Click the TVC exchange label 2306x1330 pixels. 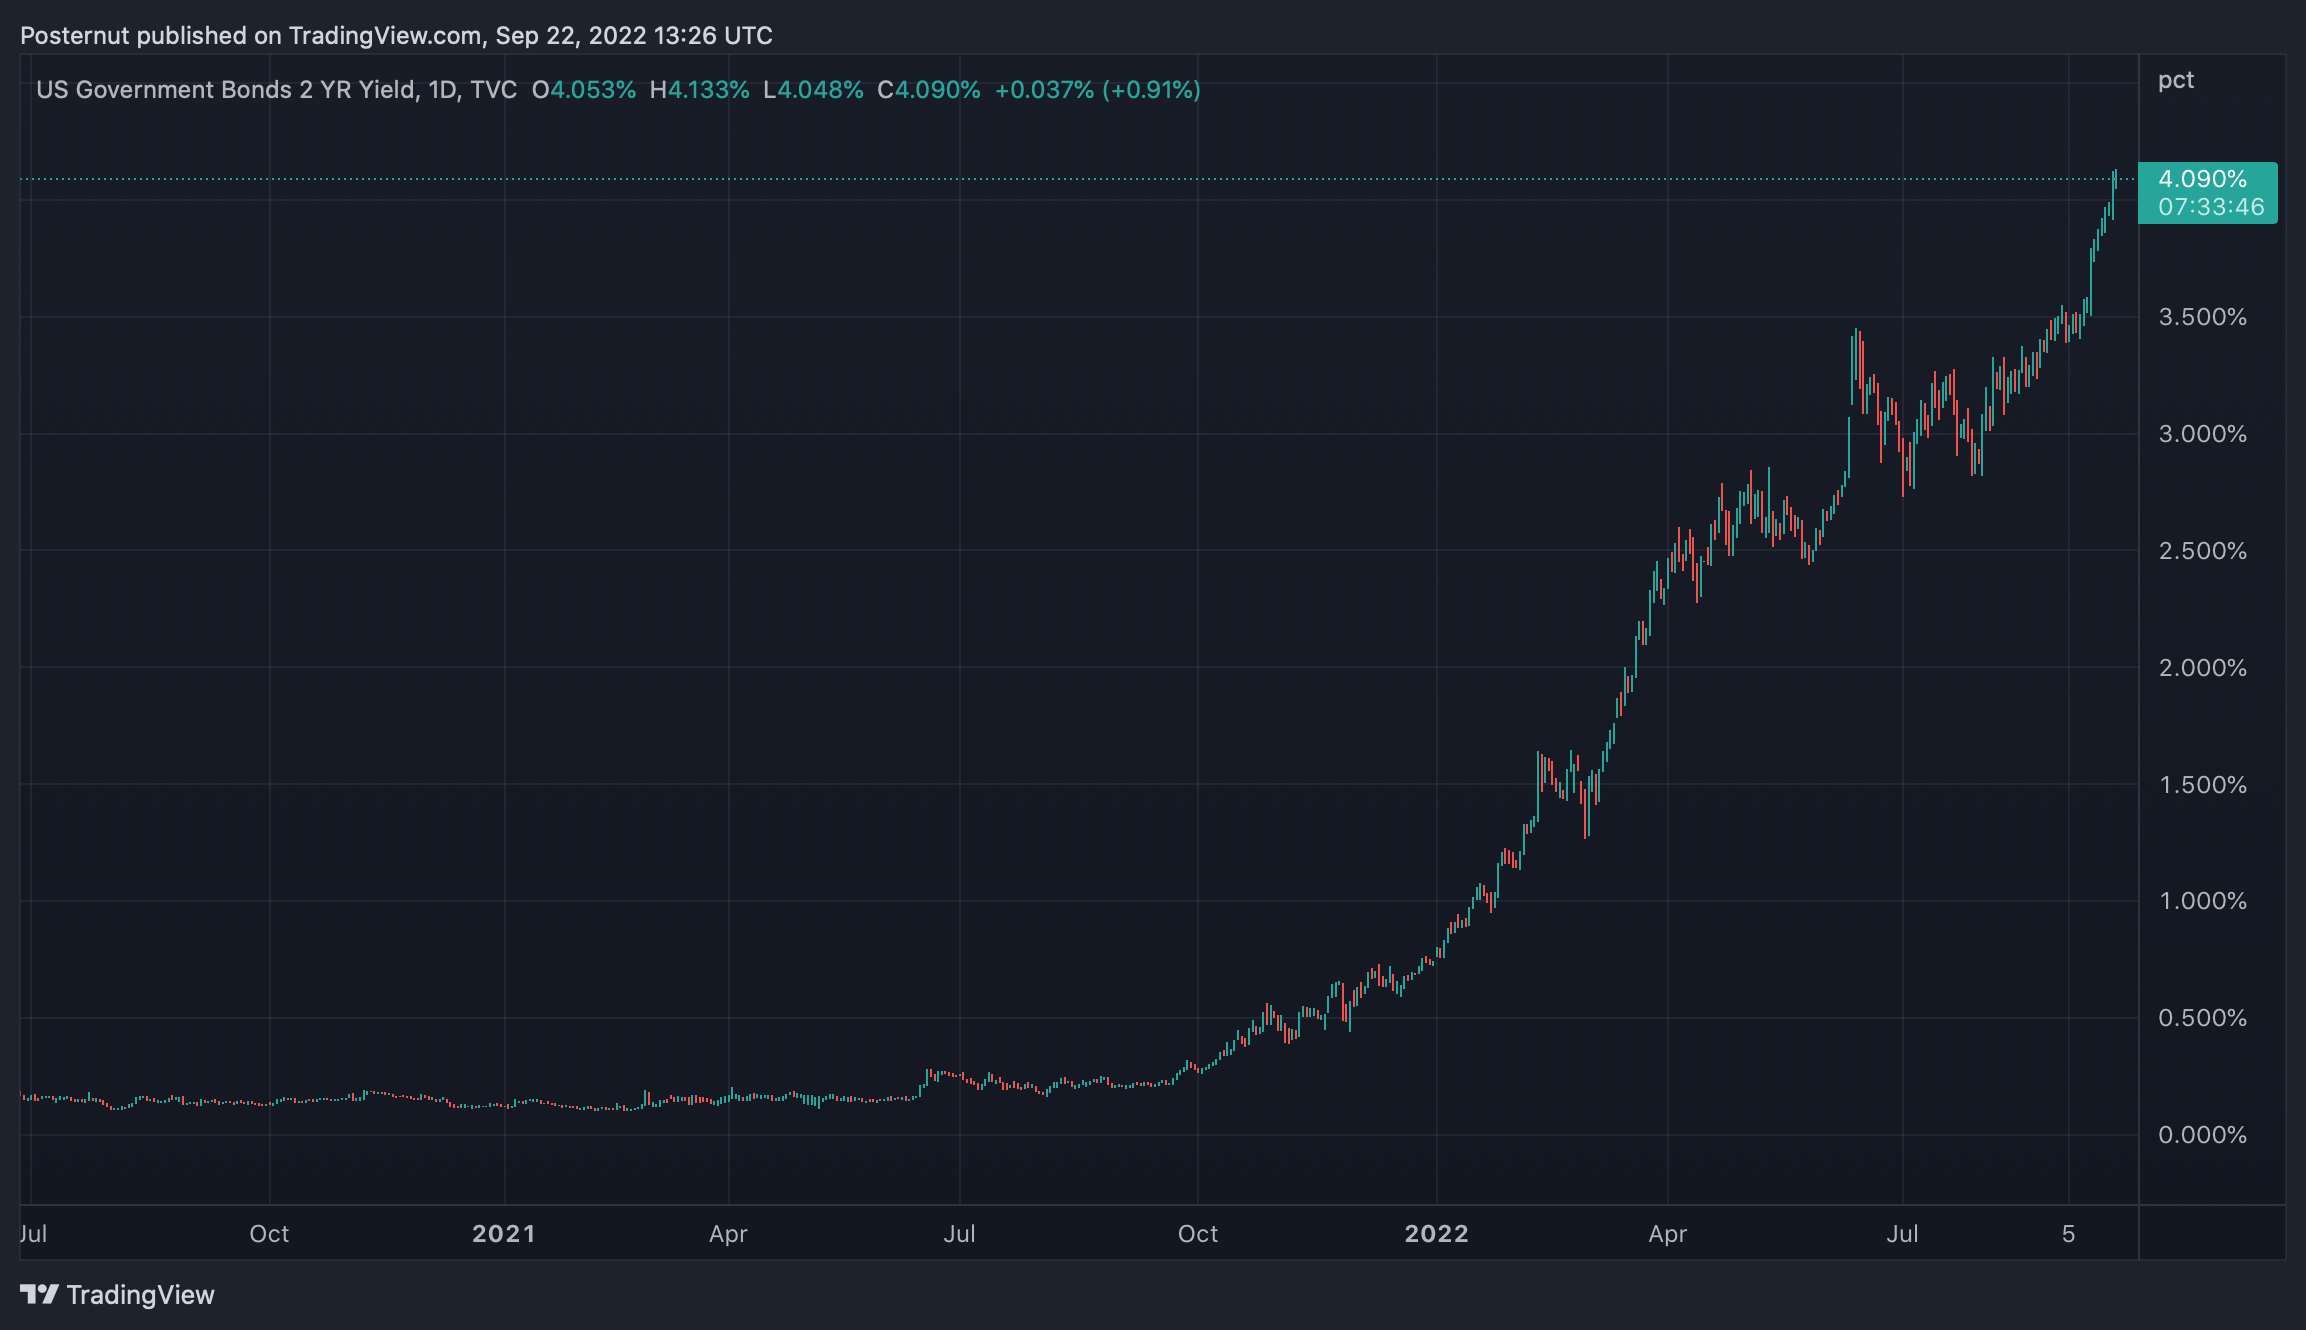coord(493,90)
